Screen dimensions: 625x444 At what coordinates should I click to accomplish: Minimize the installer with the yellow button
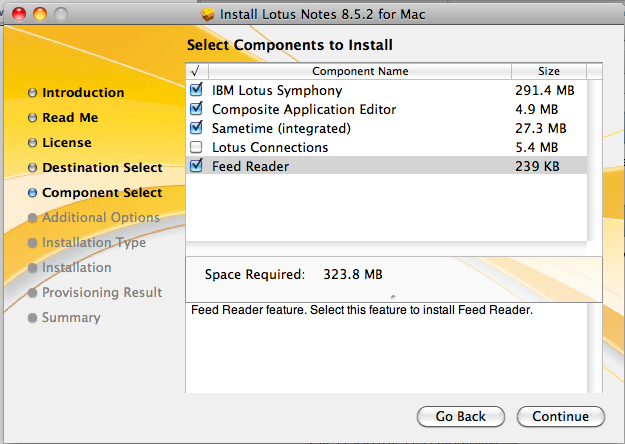[40, 14]
